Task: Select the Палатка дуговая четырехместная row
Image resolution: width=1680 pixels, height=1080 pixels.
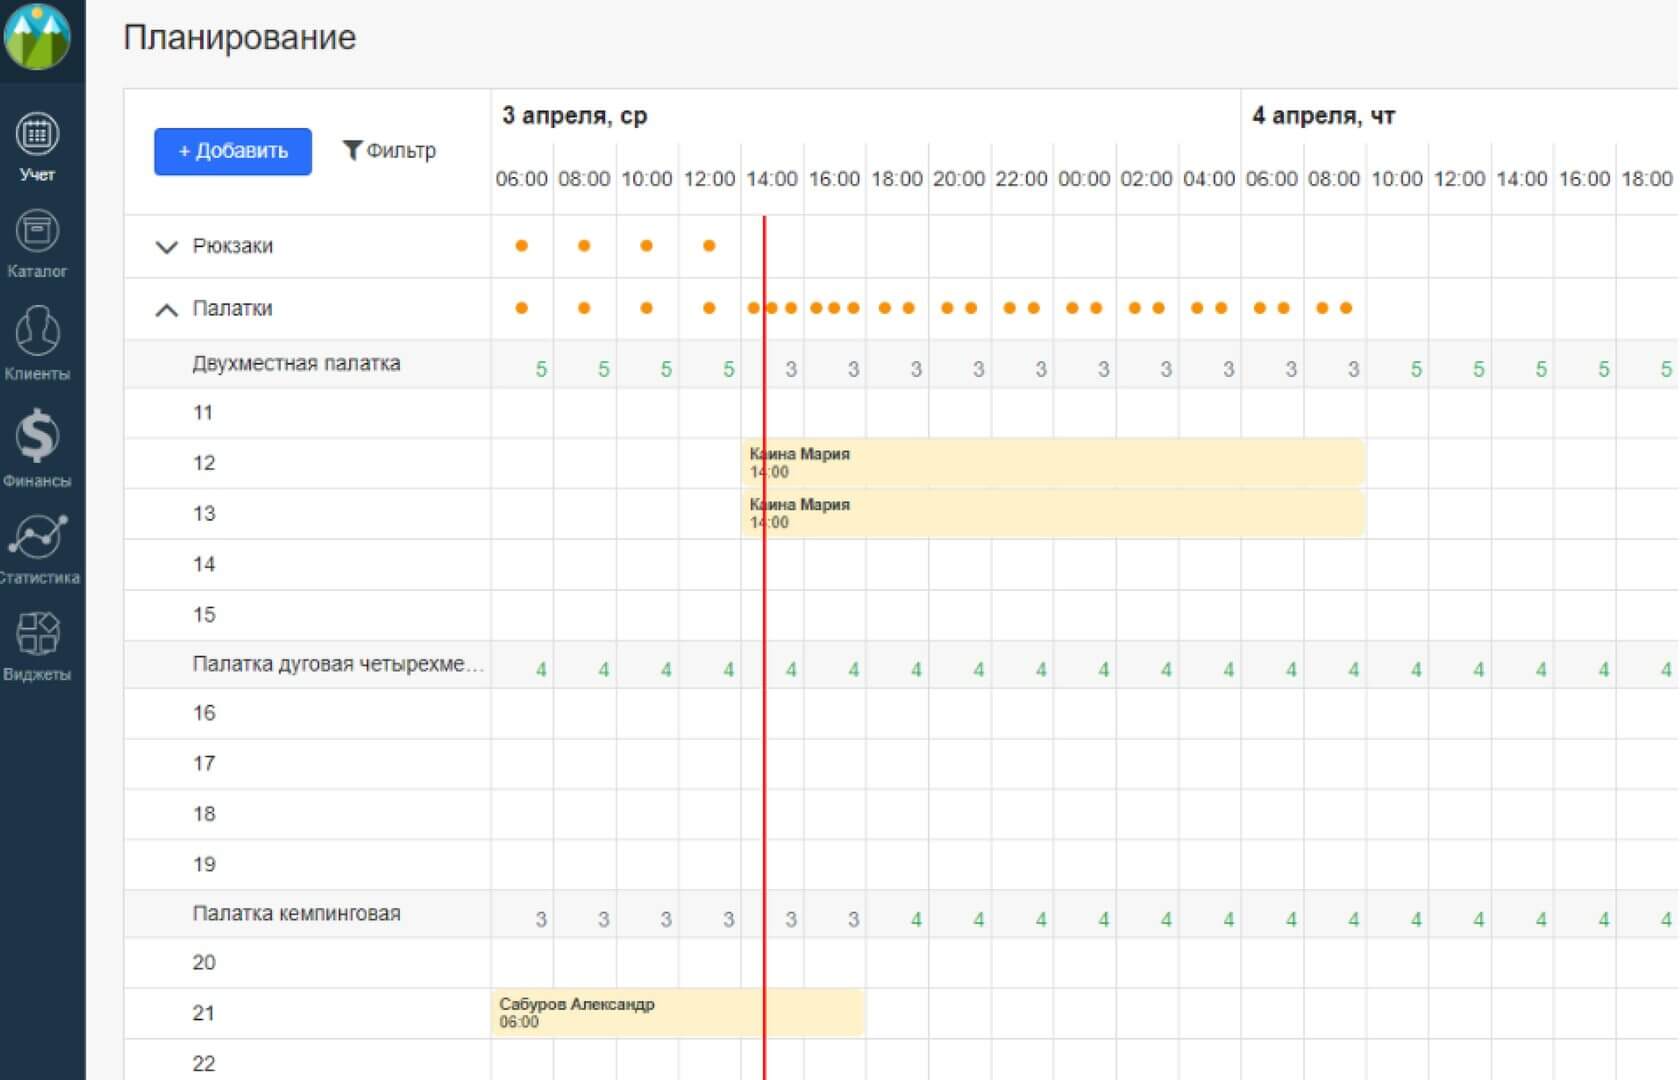Action: pyautogui.click(x=336, y=665)
